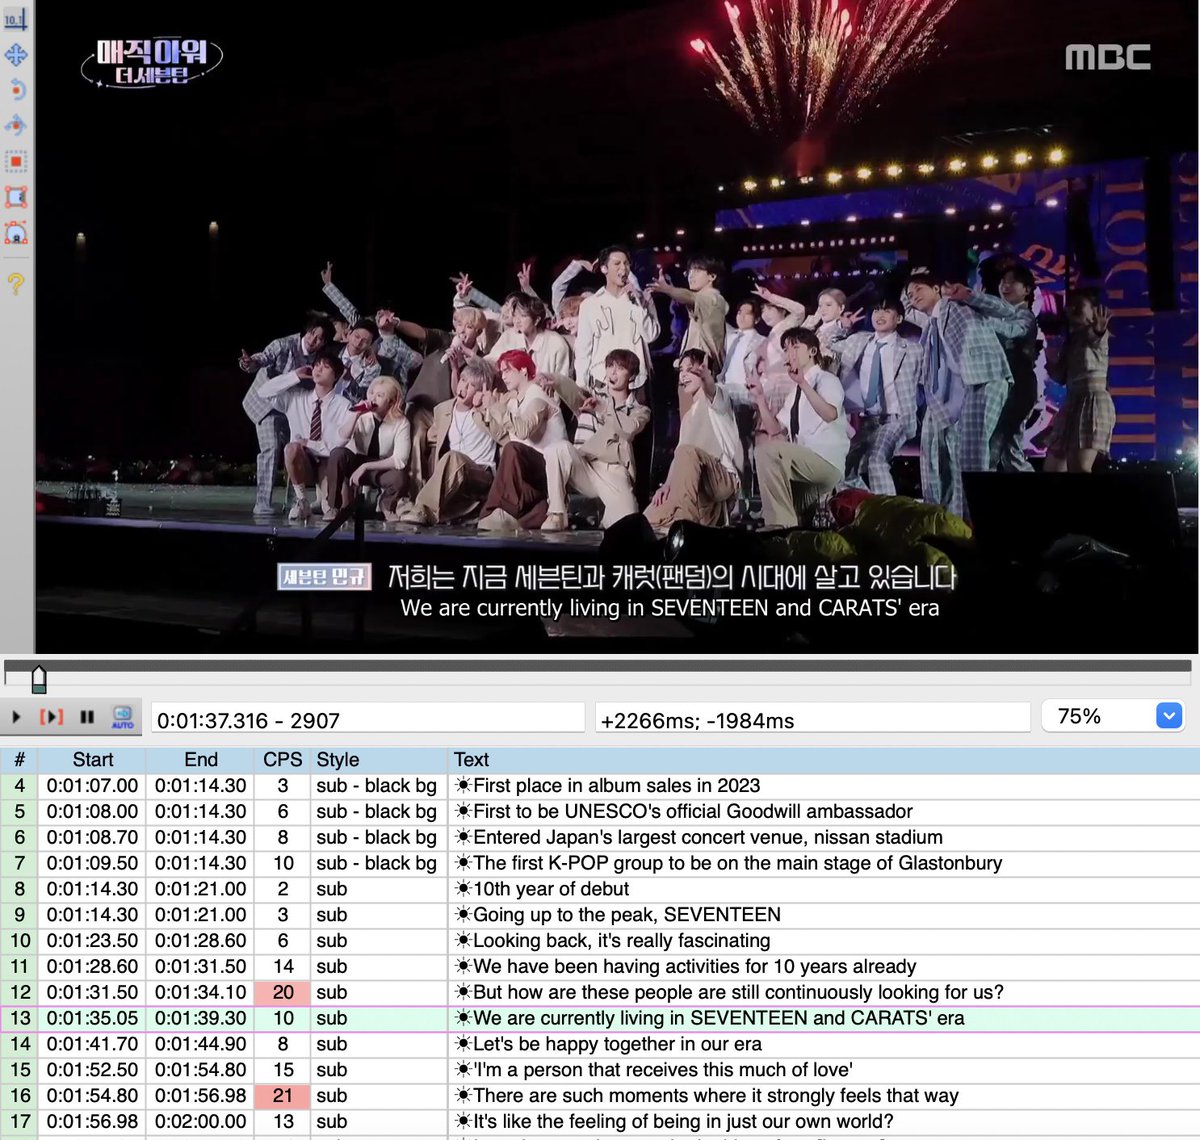This screenshot has width=1200, height=1140.
Task: Select the drag subtitles move tool
Action: tap(16, 54)
